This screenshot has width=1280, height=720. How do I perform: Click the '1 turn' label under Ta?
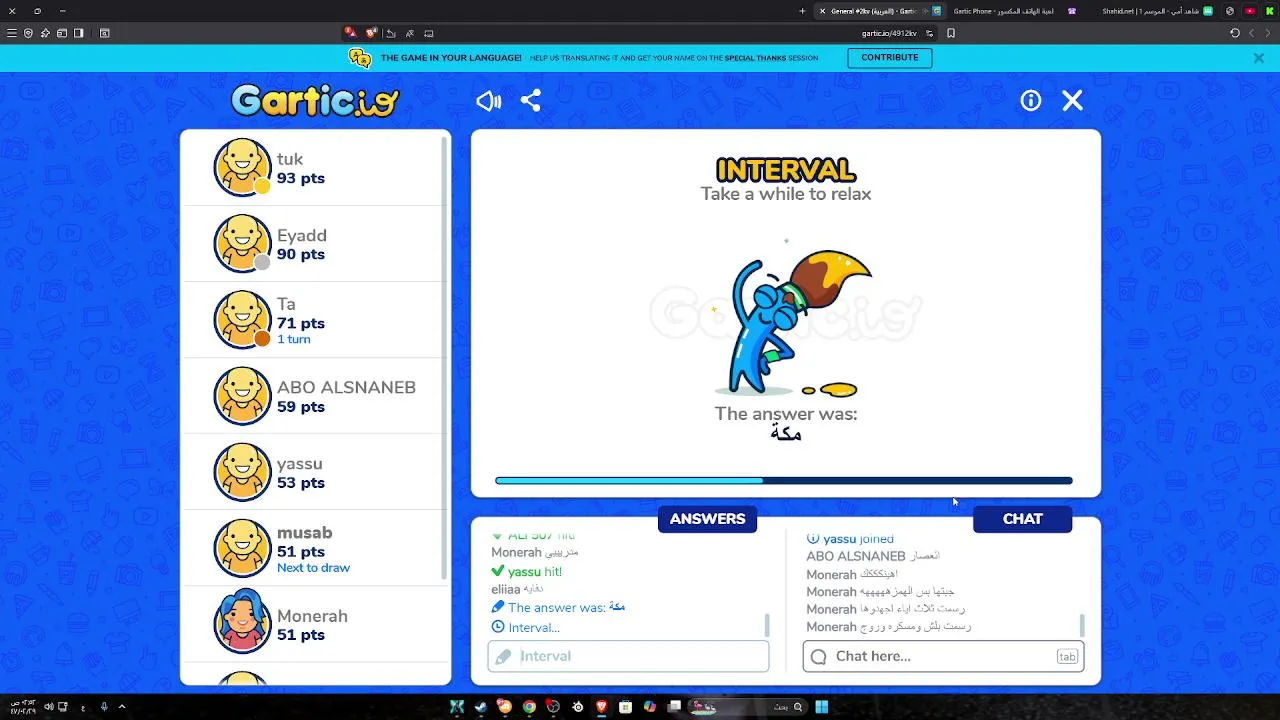coord(294,339)
